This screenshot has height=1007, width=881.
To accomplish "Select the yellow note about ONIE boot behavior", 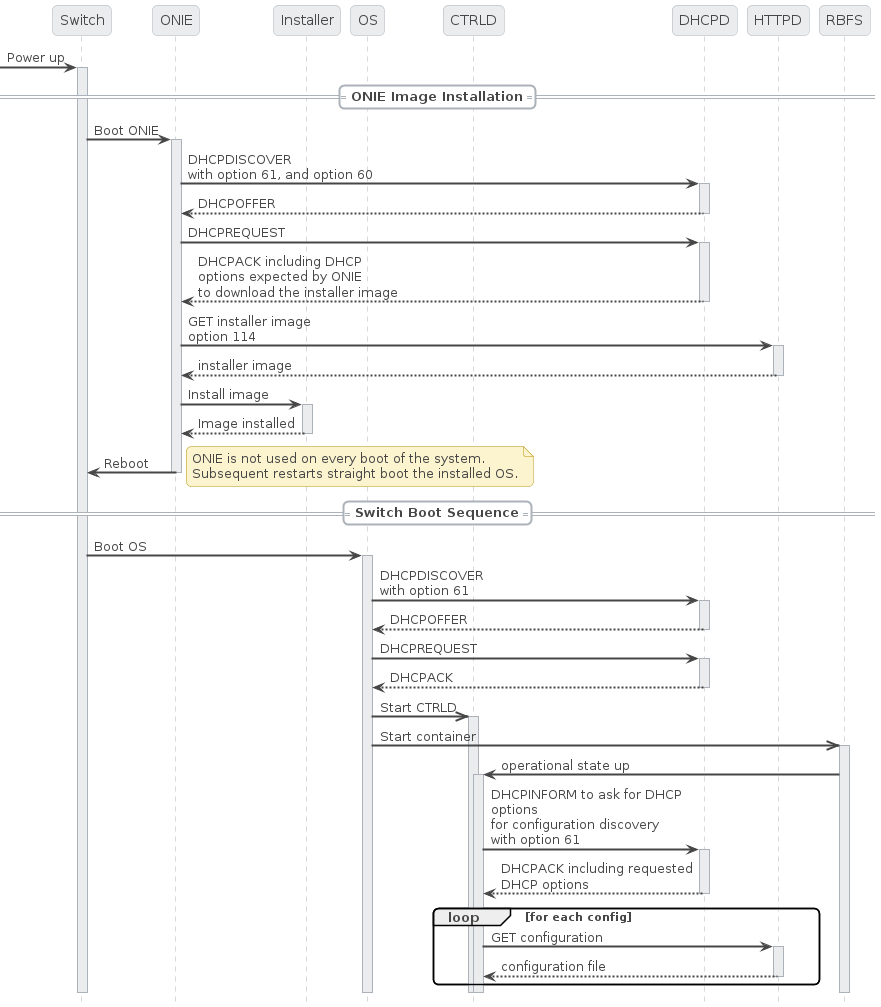I will click(359, 466).
